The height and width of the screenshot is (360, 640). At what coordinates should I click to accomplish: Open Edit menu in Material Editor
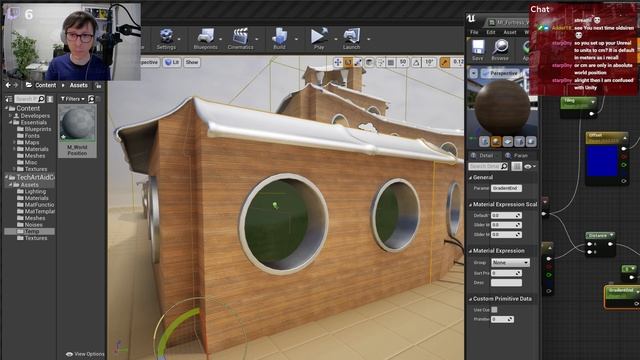(491, 32)
